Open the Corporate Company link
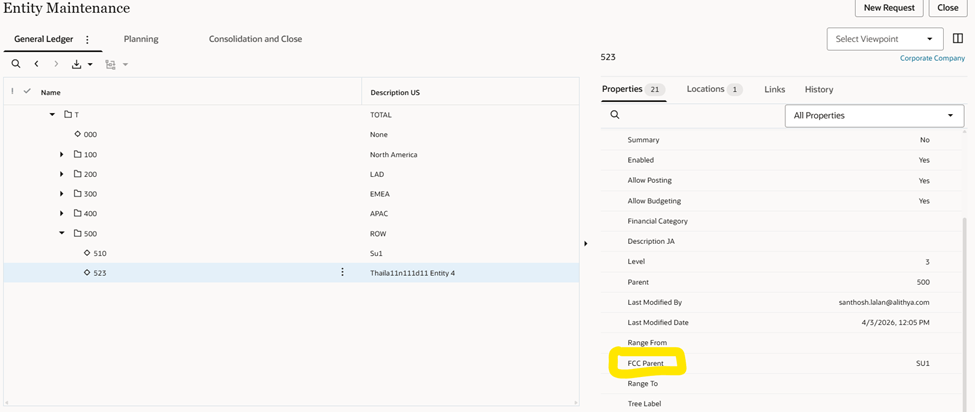 pyautogui.click(x=932, y=59)
